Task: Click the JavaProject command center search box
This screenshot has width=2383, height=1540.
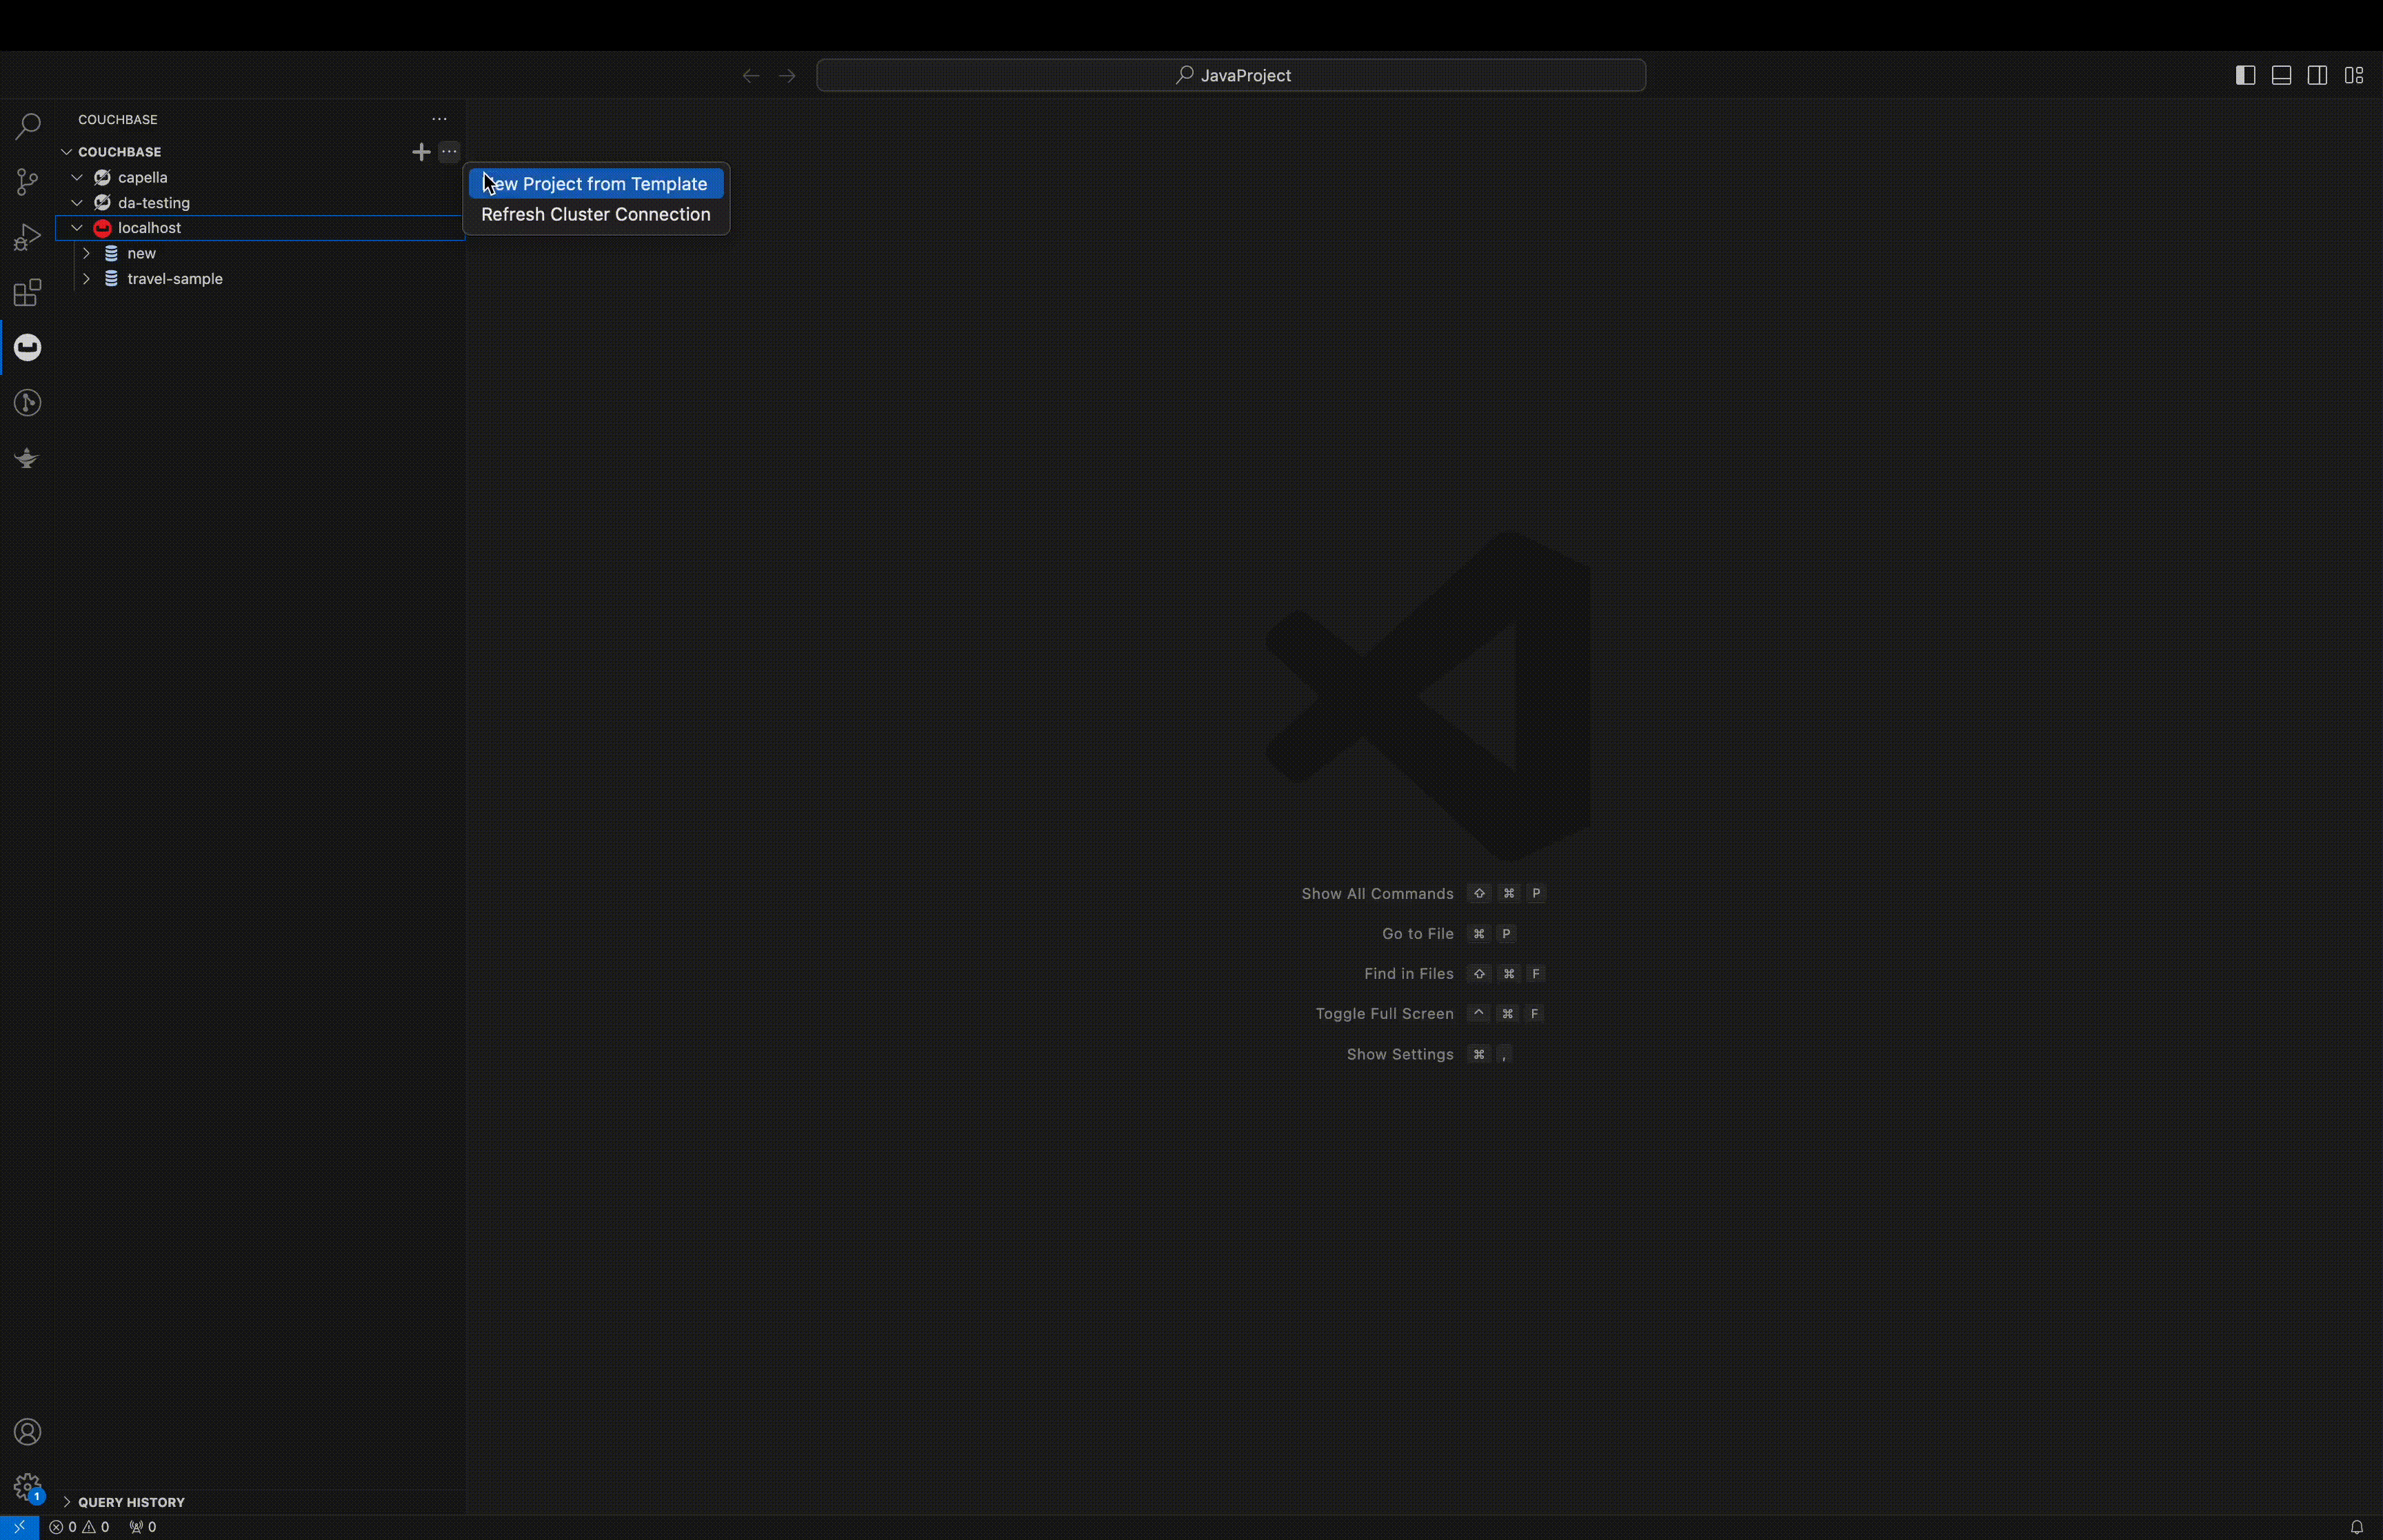Action: (1231, 75)
